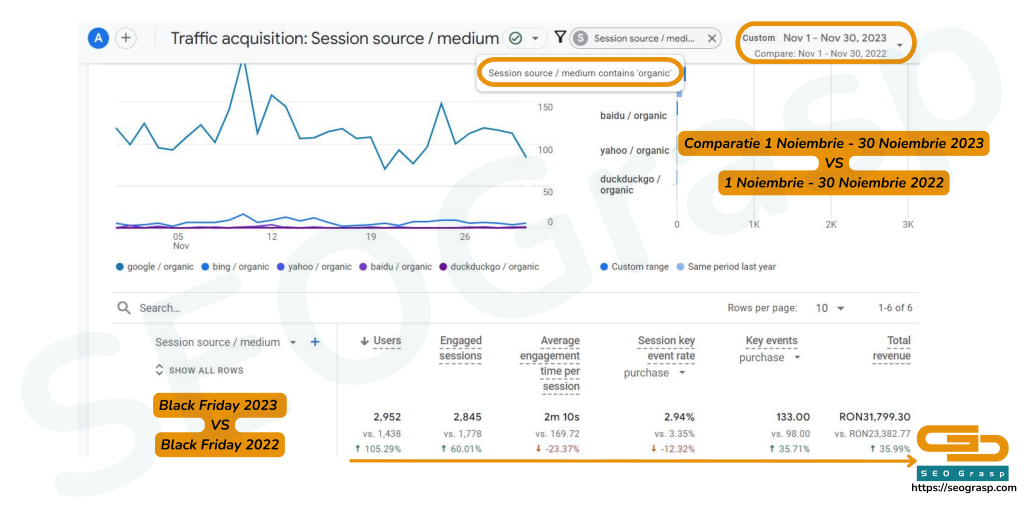Remove the Session source / medium filter chip
This screenshot has width=1024, height=512.
pyautogui.click(x=712, y=38)
